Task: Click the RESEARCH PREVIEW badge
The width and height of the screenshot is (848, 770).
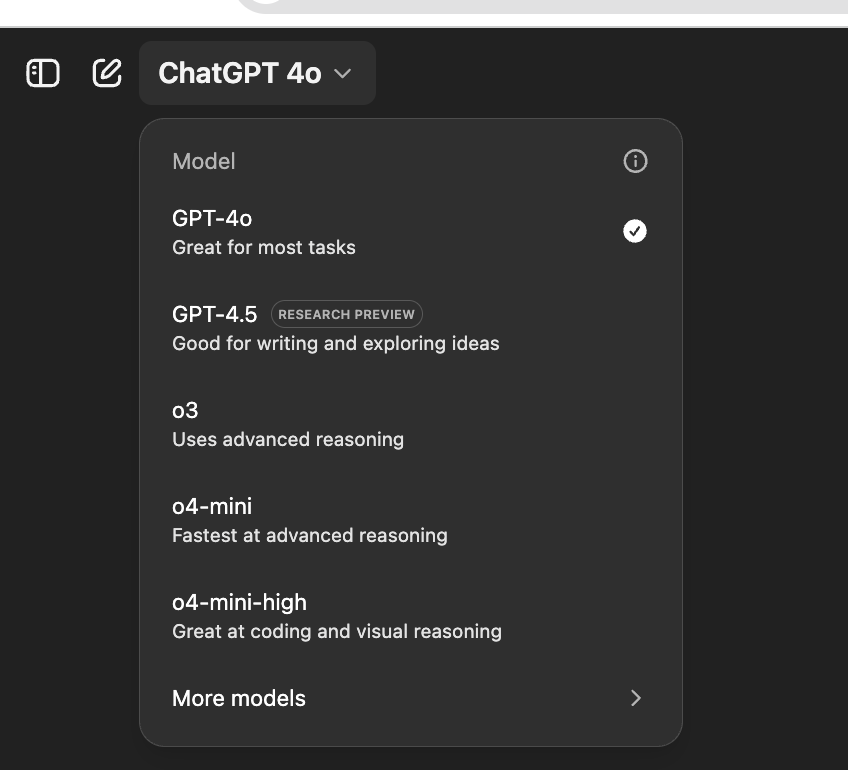Action: [x=346, y=314]
